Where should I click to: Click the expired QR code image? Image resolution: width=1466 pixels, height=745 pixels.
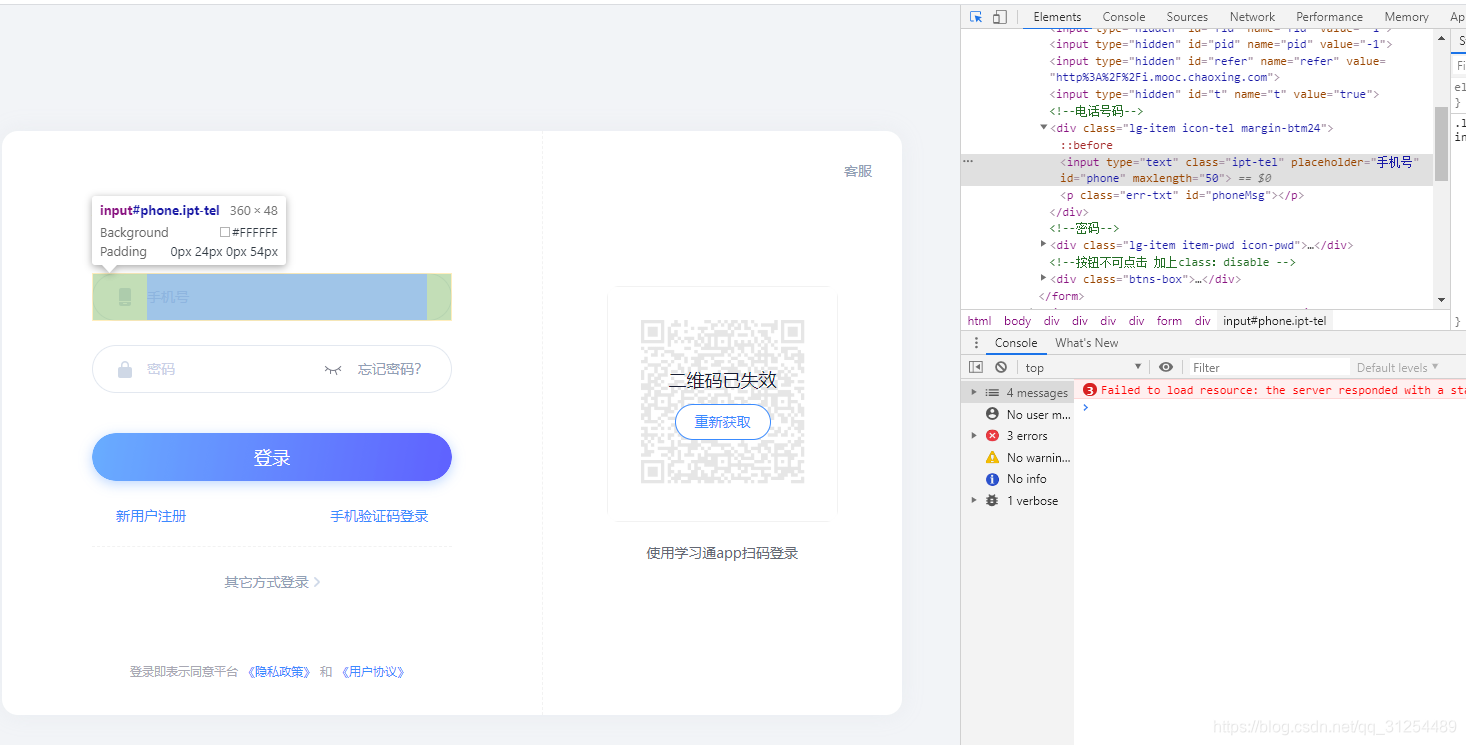[722, 402]
